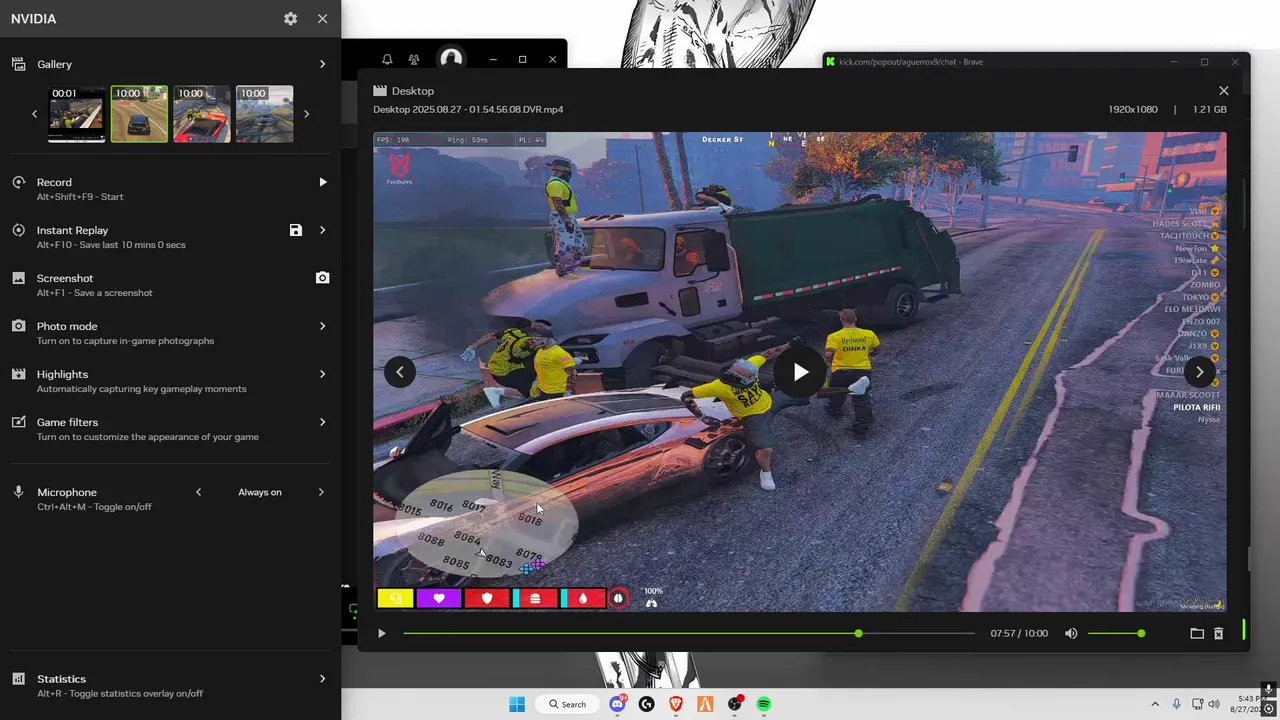Click the 07:57 / 10:00 time readout
Screen dimensions: 1280x720
(1019, 633)
